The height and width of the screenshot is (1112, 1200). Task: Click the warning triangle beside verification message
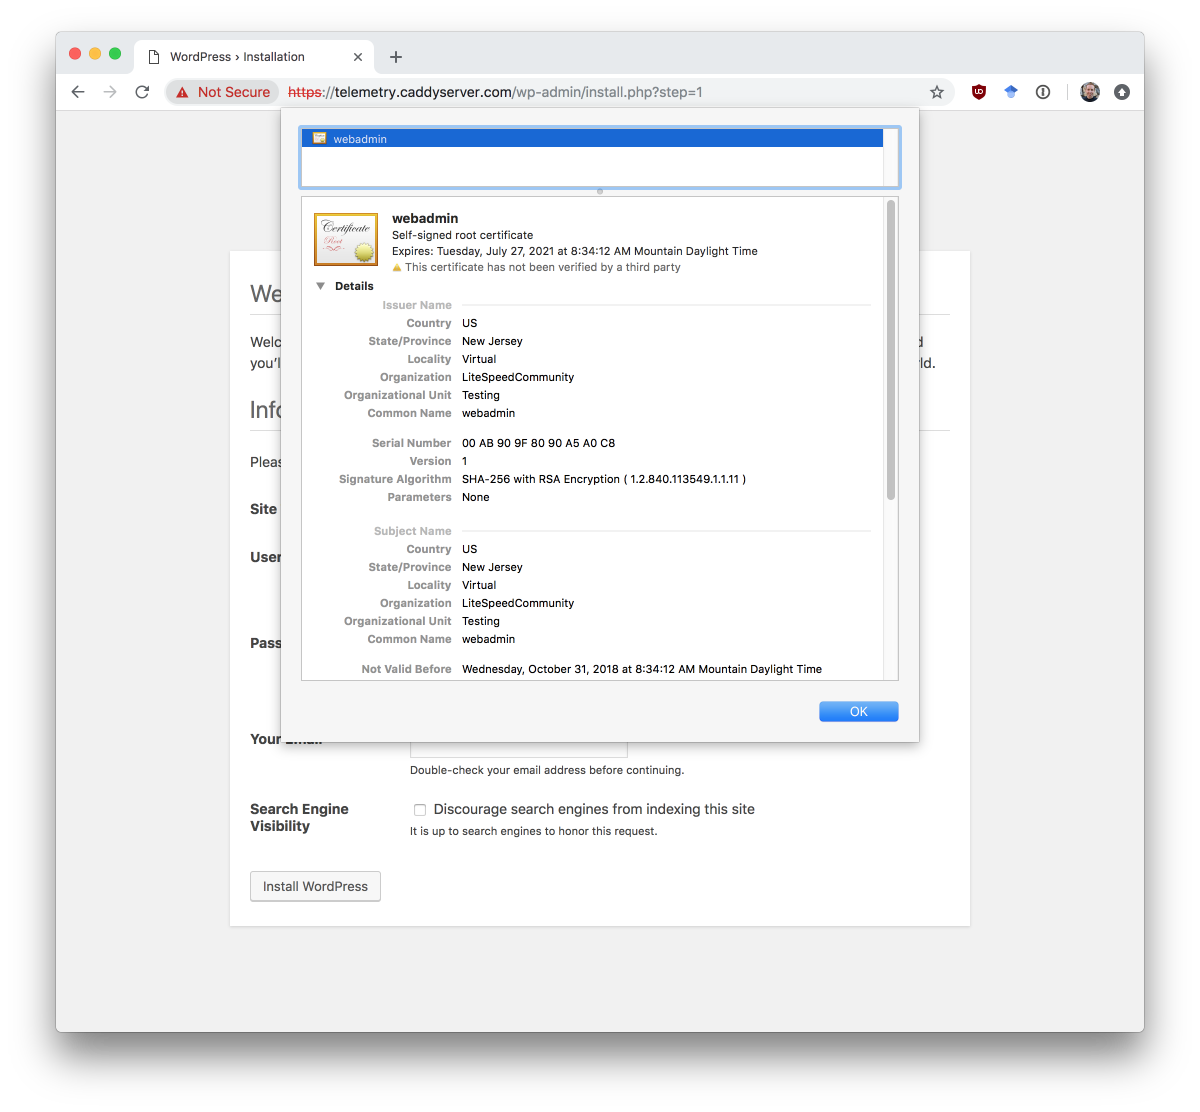pos(397,267)
